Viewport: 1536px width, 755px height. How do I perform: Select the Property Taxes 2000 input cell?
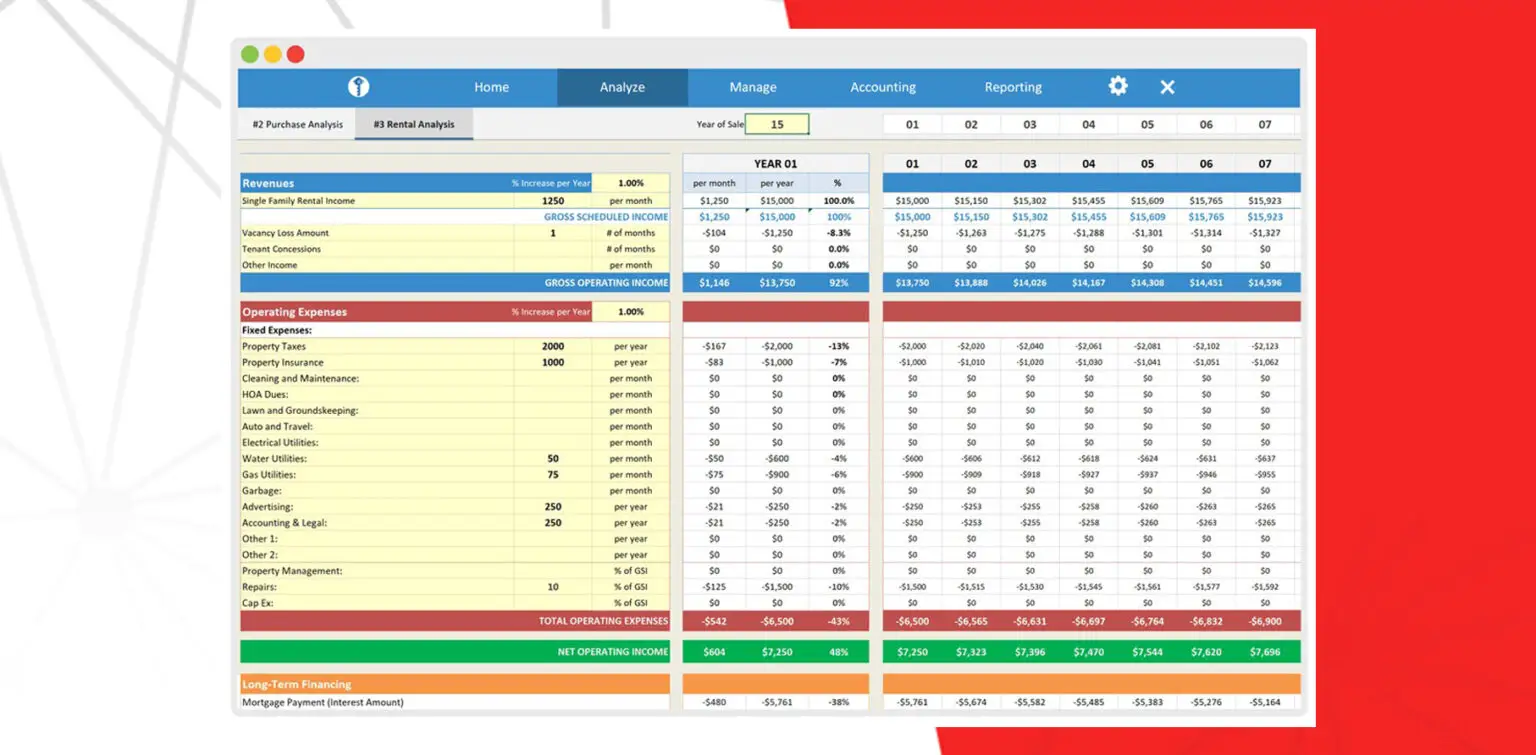(553, 346)
